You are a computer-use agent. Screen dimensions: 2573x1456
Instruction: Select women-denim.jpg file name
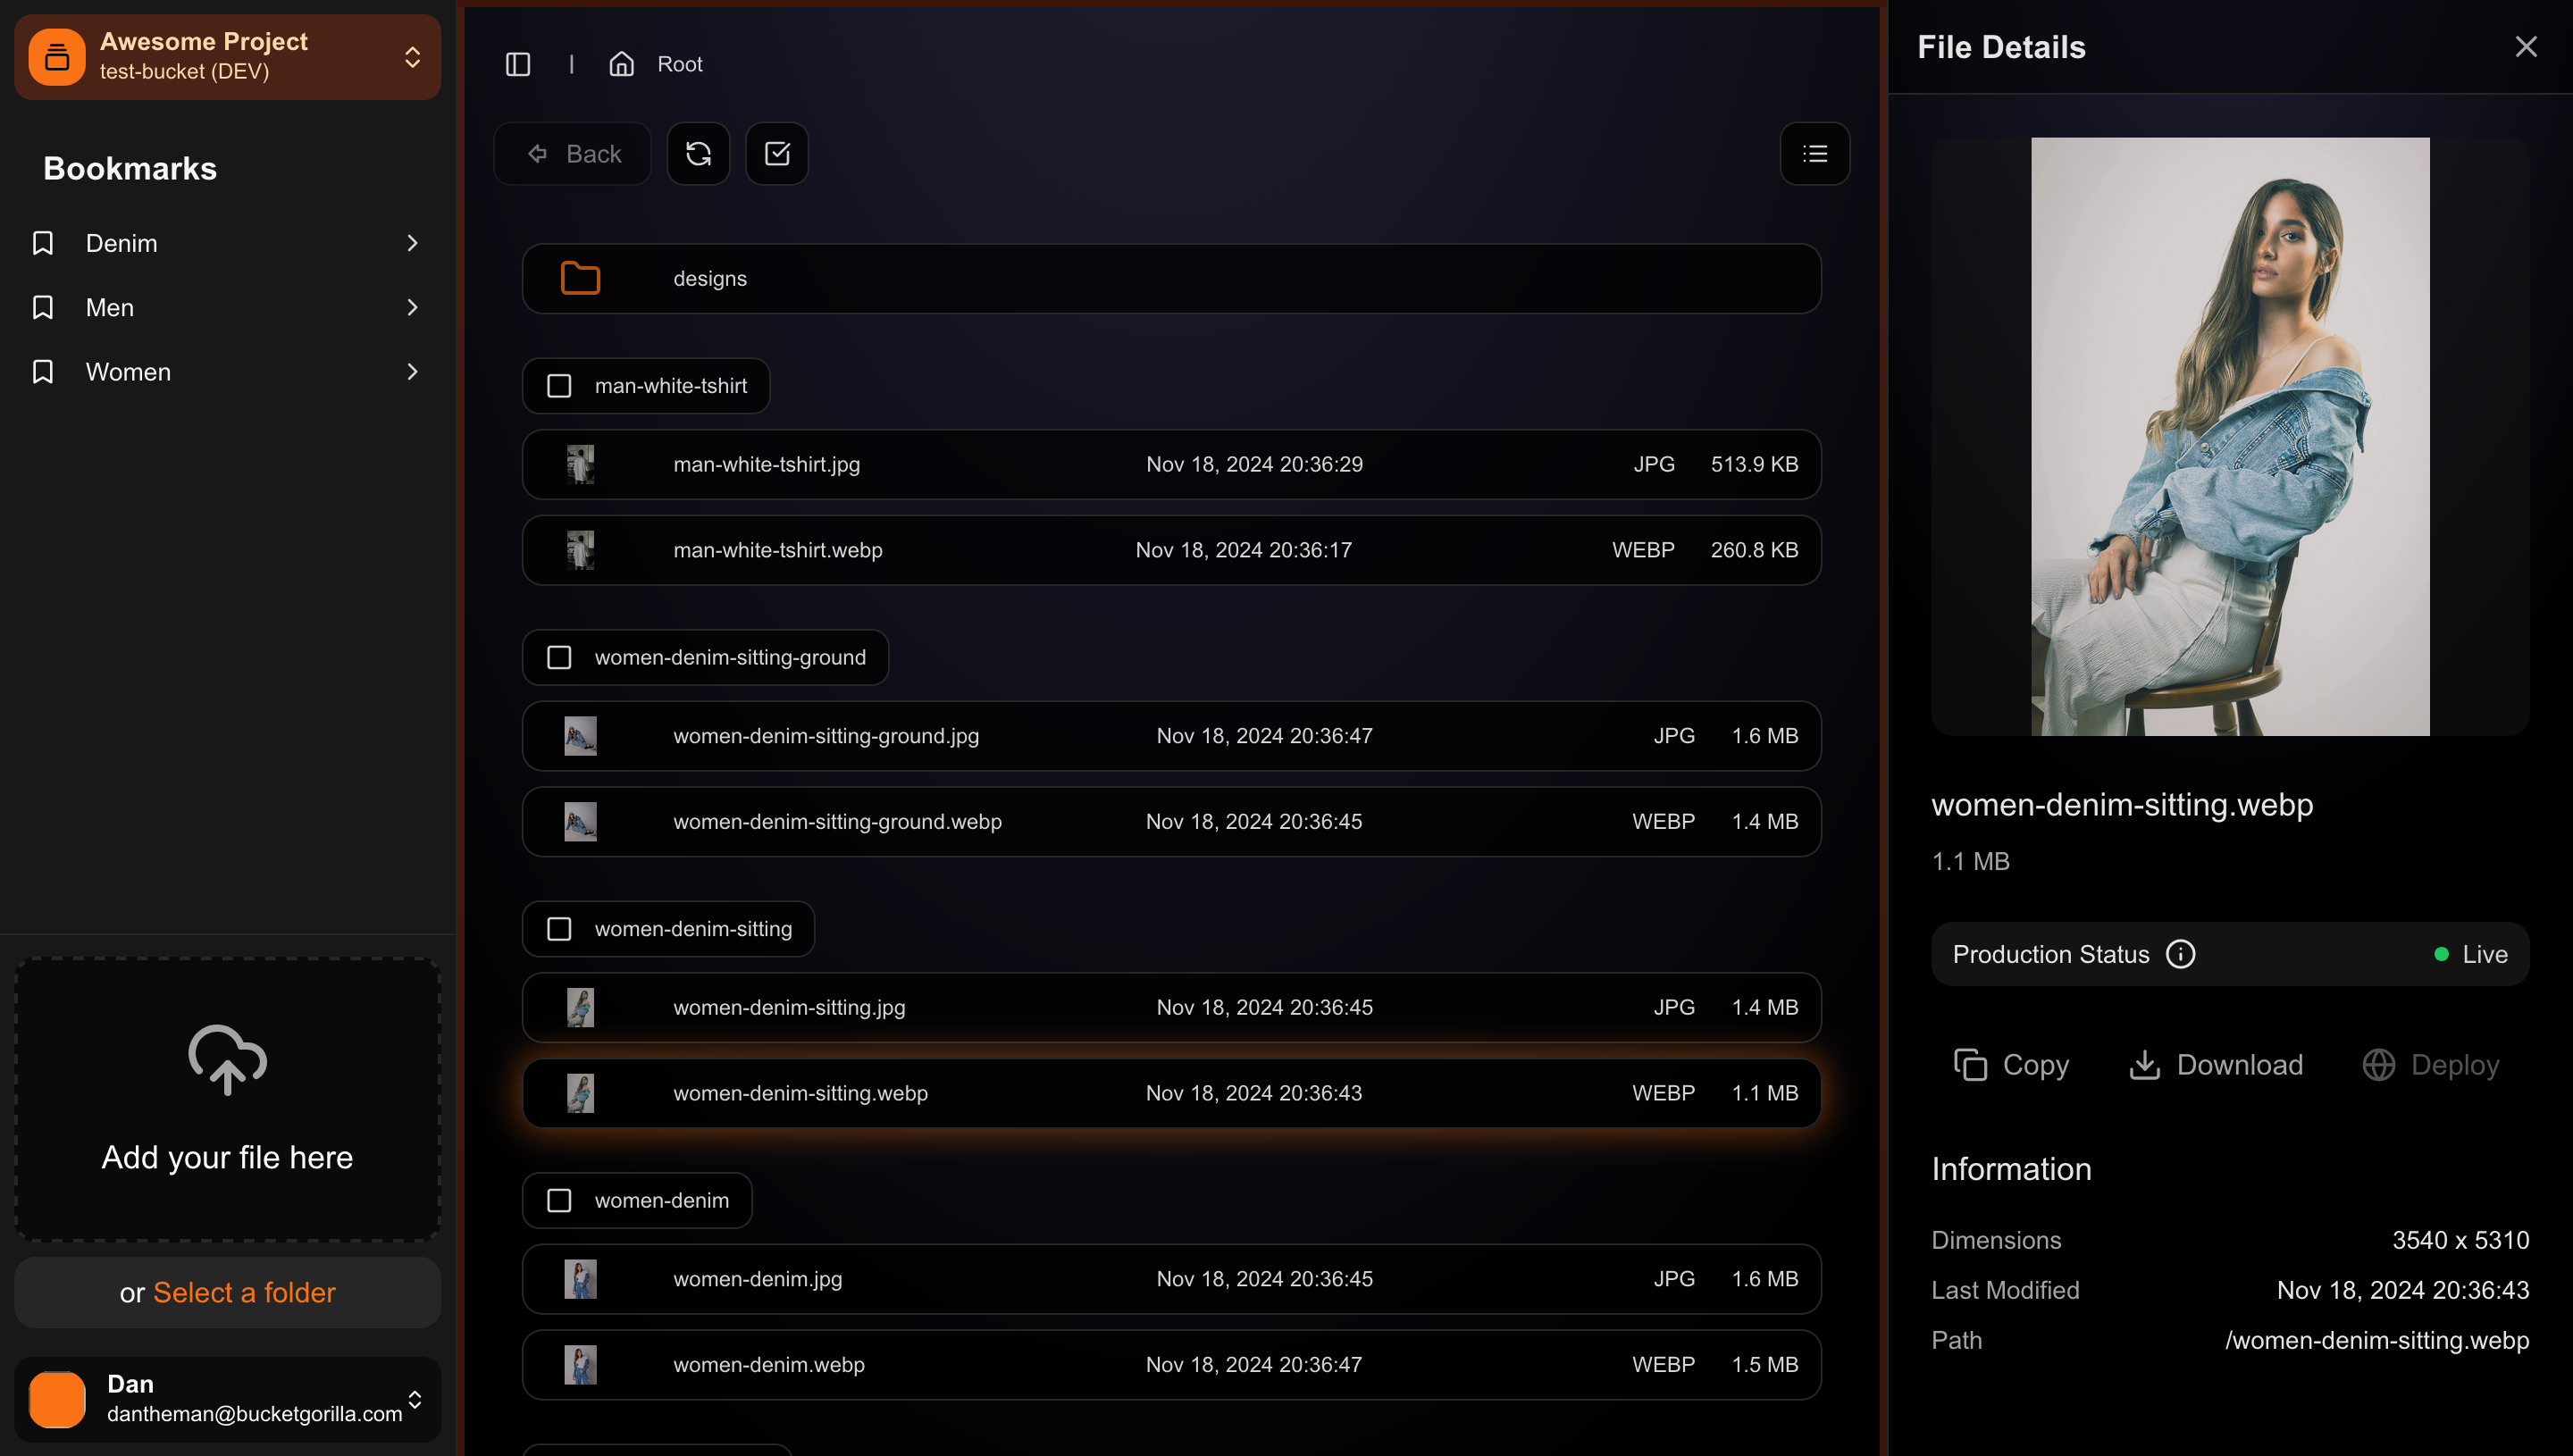coord(757,1279)
